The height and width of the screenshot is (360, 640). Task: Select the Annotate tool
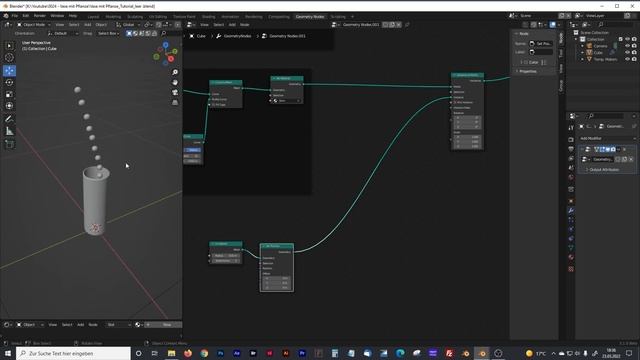(x=9, y=119)
